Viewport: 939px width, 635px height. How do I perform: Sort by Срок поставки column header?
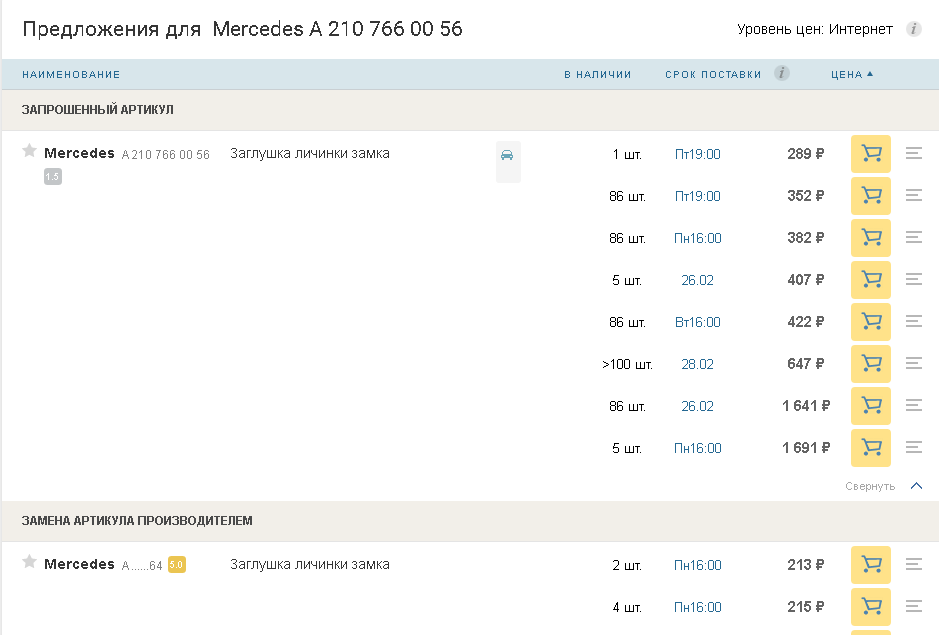pos(713,74)
